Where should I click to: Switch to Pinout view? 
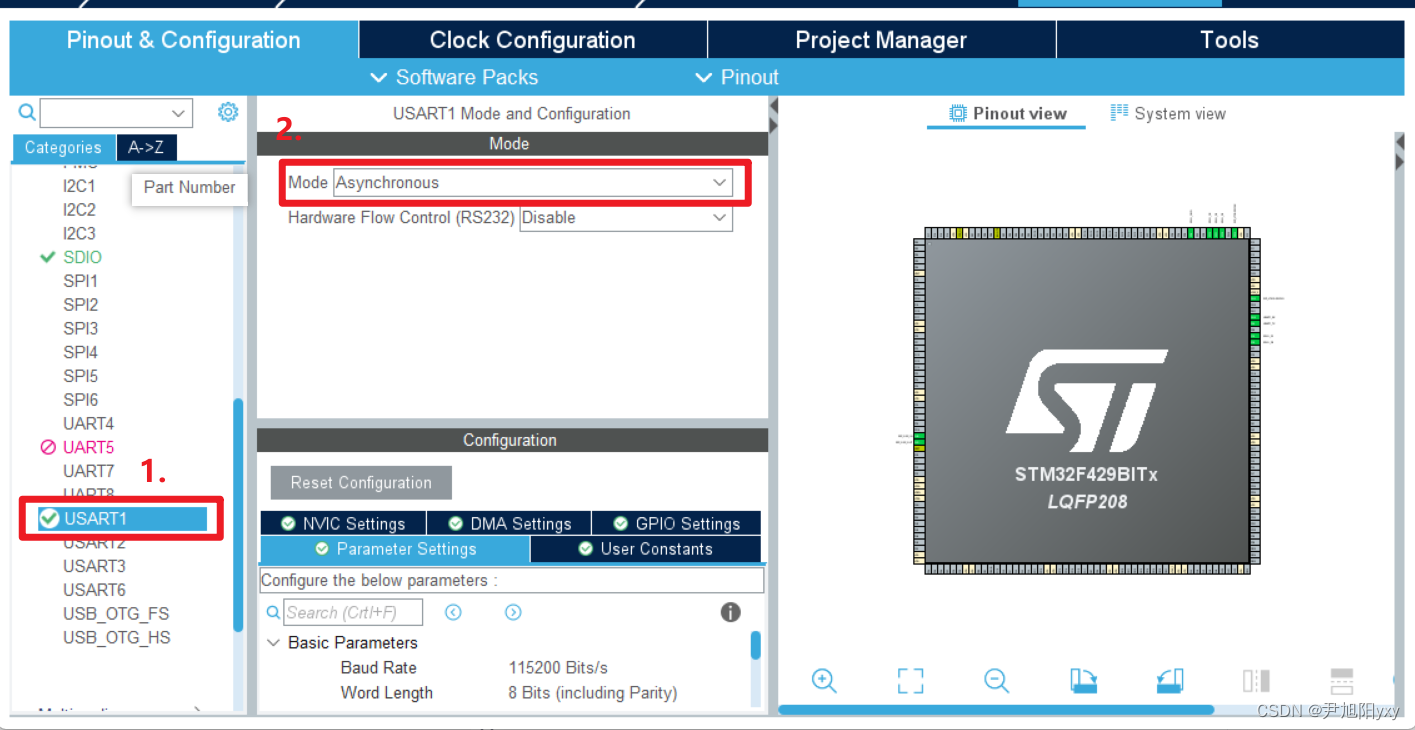point(1008,113)
